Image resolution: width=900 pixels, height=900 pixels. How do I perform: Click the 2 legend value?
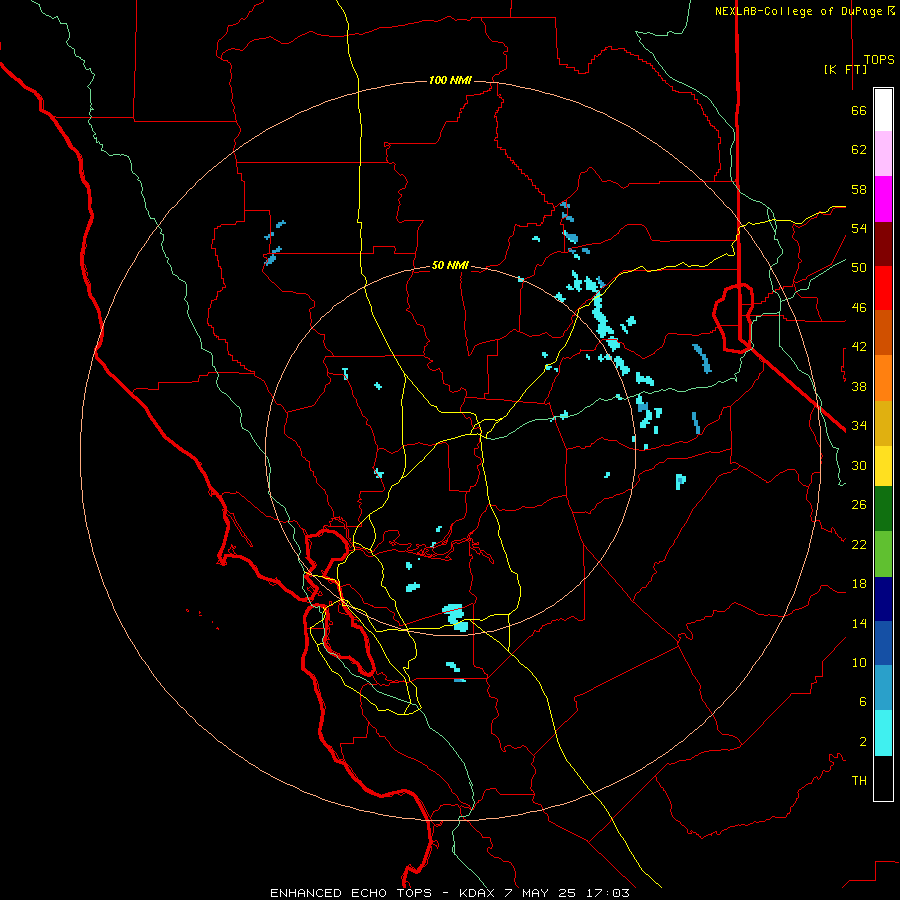[863, 742]
